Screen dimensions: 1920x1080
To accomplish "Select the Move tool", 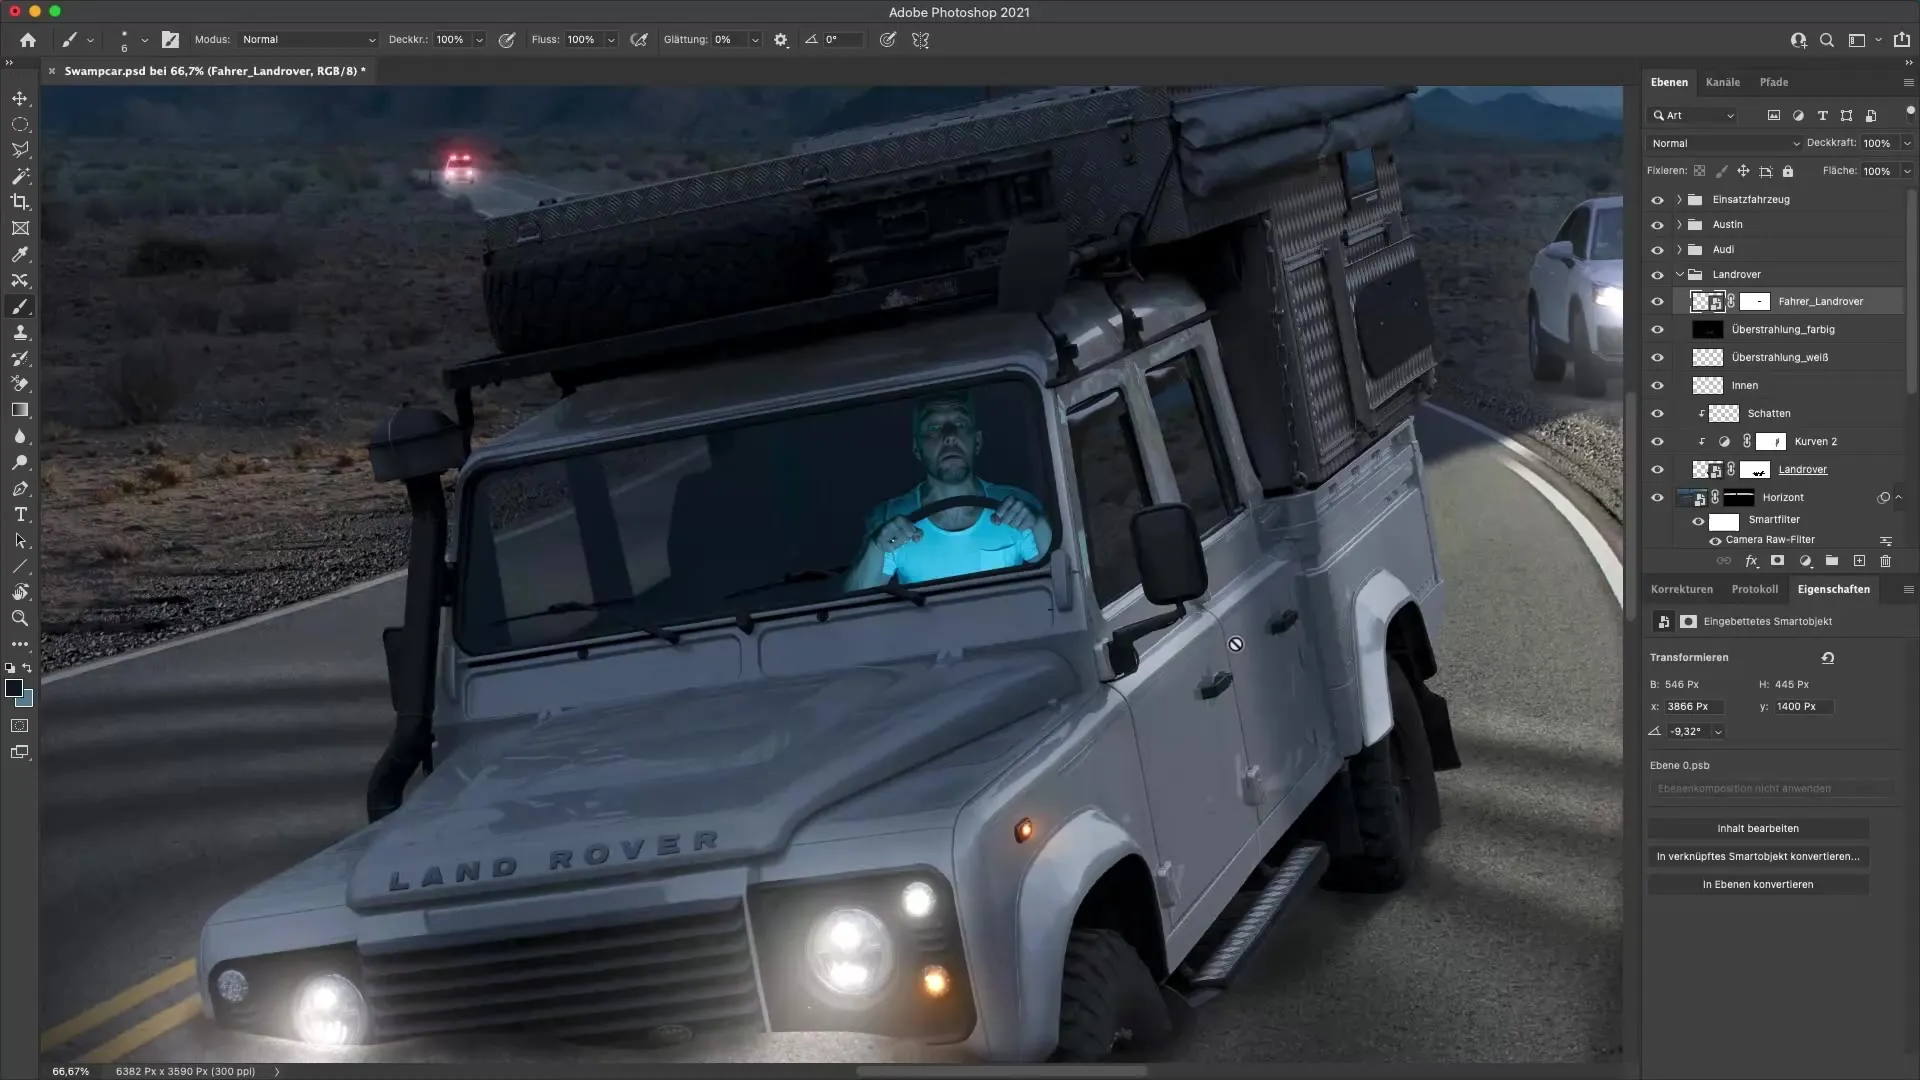I will [20, 98].
